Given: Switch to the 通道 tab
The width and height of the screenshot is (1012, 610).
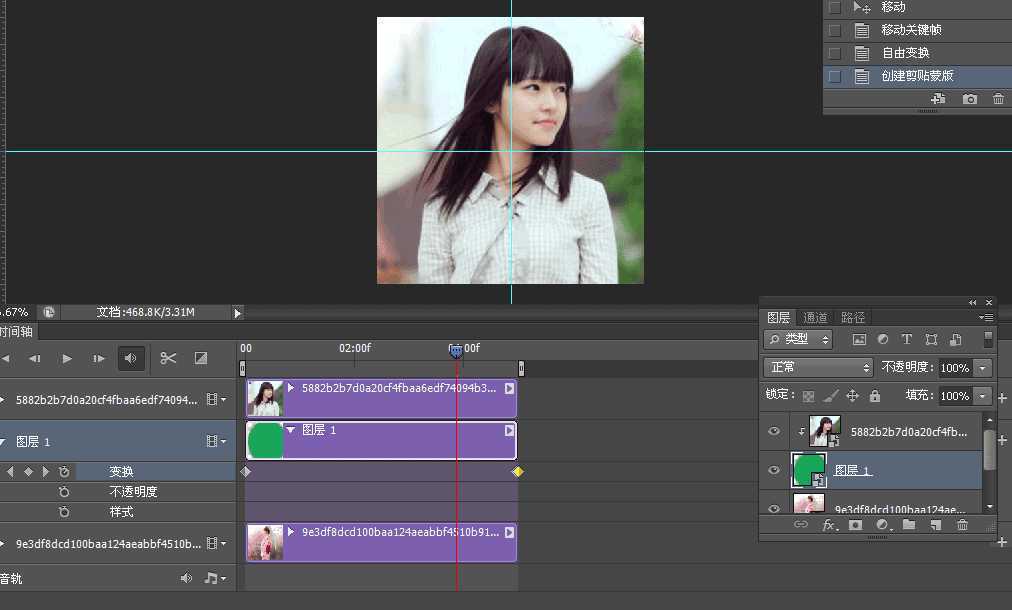Looking at the screenshot, I should pyautogui.click(x=815, y=317).
